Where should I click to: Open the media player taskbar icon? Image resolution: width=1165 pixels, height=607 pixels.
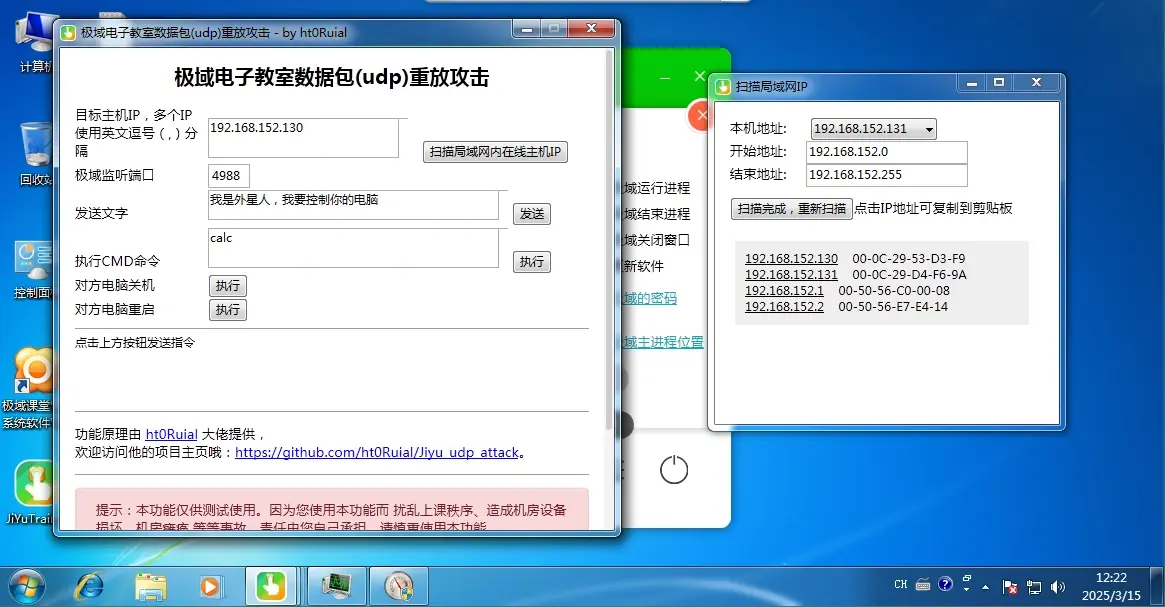210,586
